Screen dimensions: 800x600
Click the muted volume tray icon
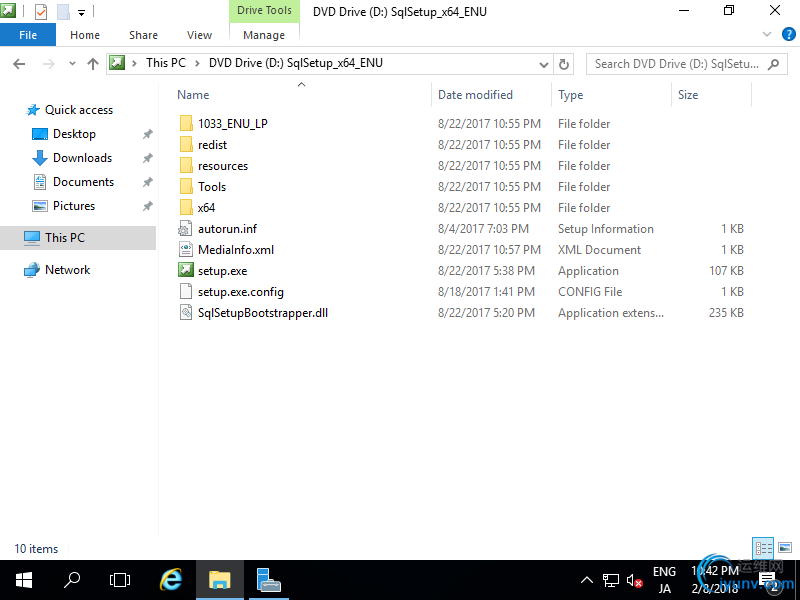coord(634,581)
